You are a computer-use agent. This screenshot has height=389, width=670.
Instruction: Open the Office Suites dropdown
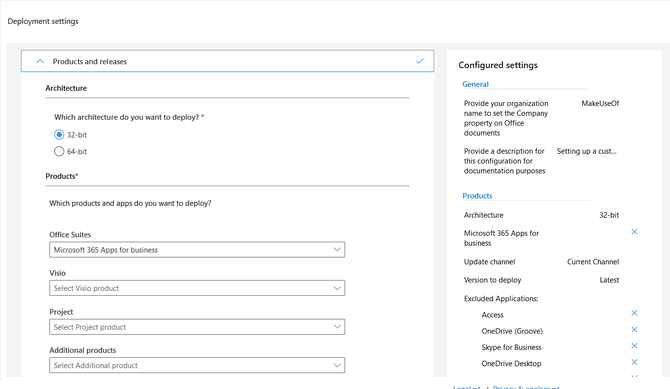pos(197,250)
